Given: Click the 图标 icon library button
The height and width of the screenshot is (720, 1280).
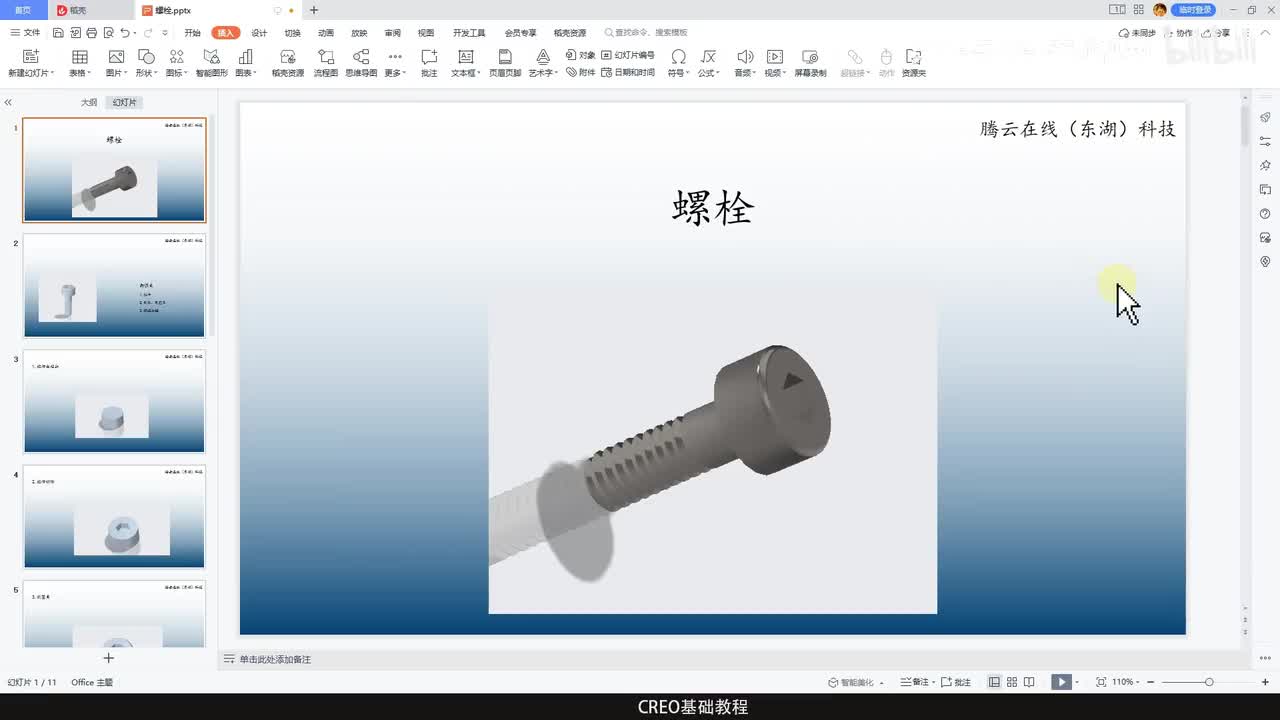Looking at the screenshot, I should point(177,58).
